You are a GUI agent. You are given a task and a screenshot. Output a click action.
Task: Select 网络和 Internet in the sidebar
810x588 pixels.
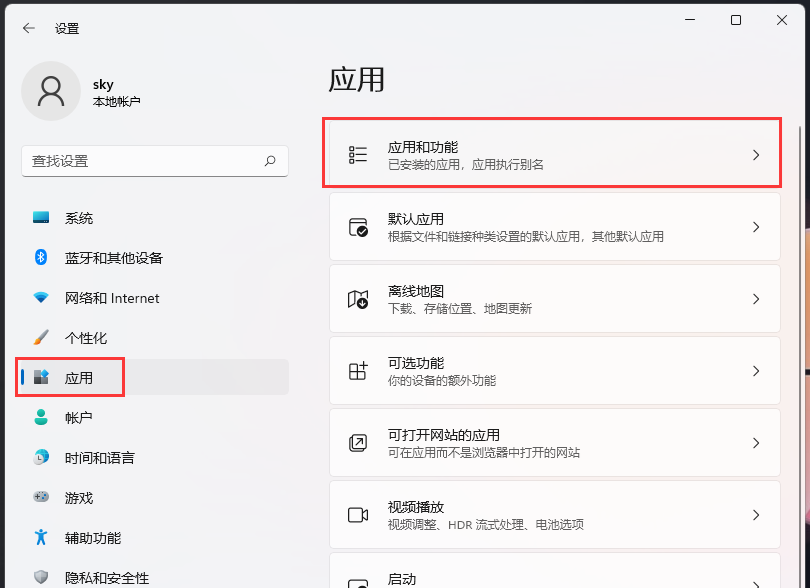click(x=111, y=298)
